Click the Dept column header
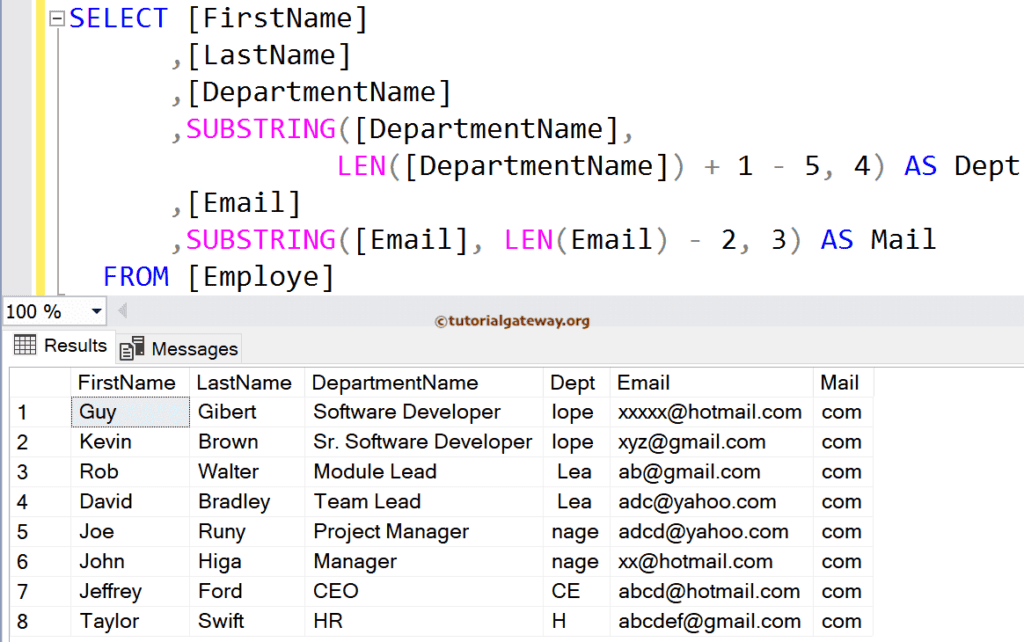 click(575, 382)
